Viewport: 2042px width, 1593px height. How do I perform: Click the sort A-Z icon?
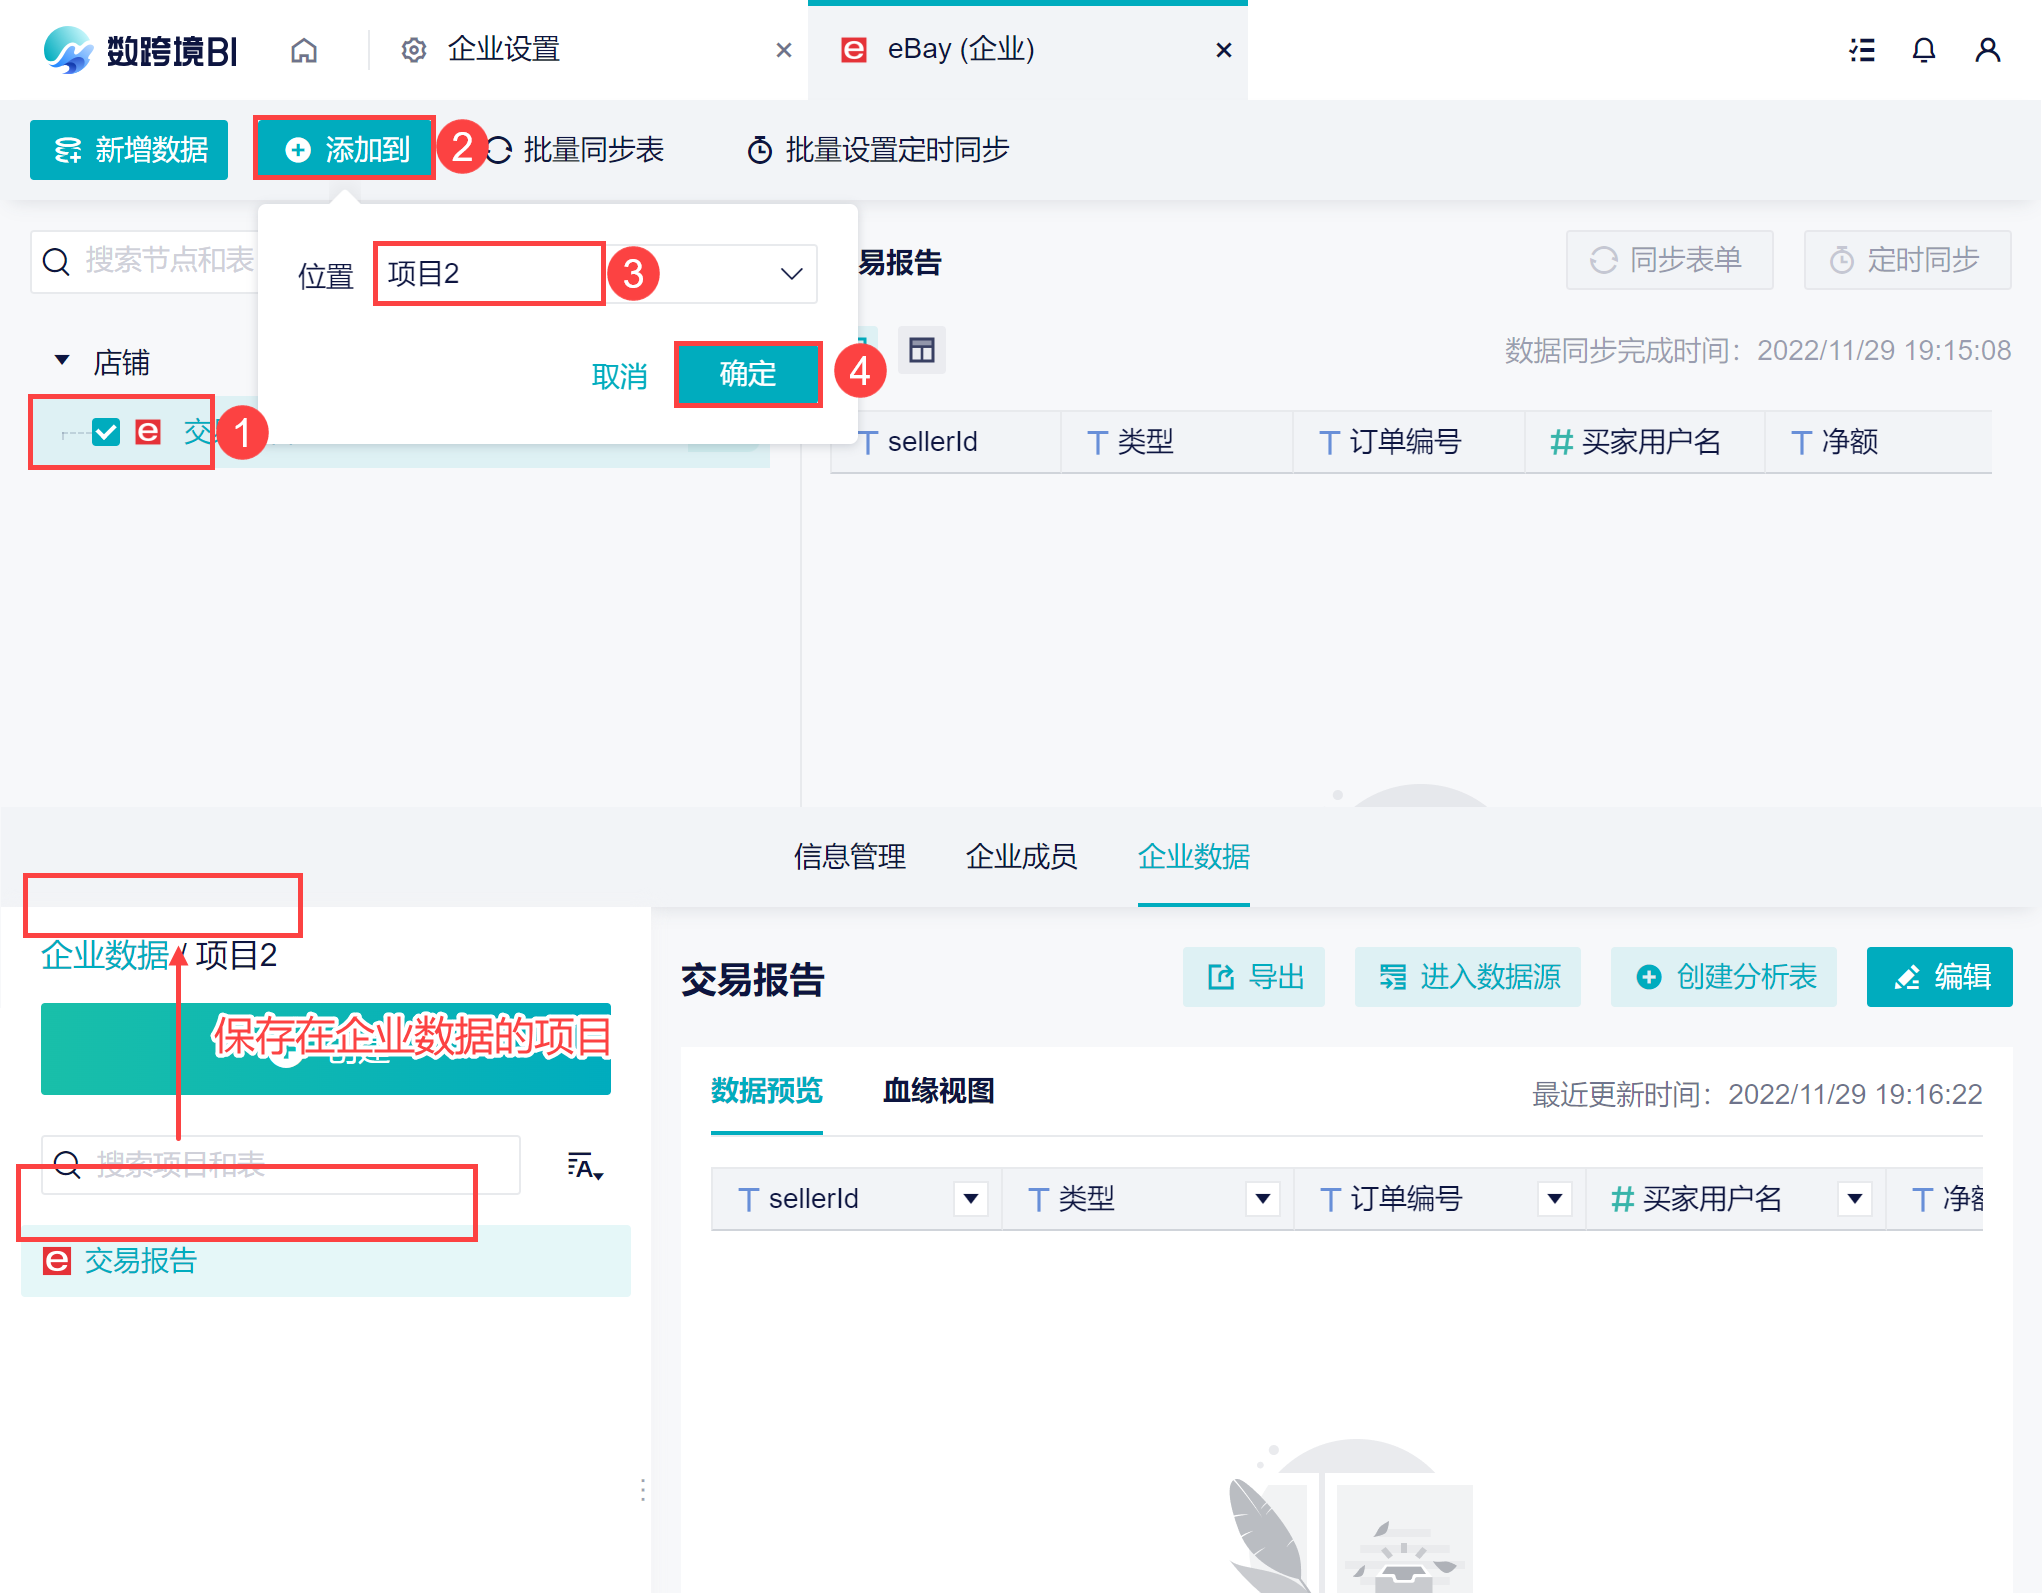point(584,1166)
